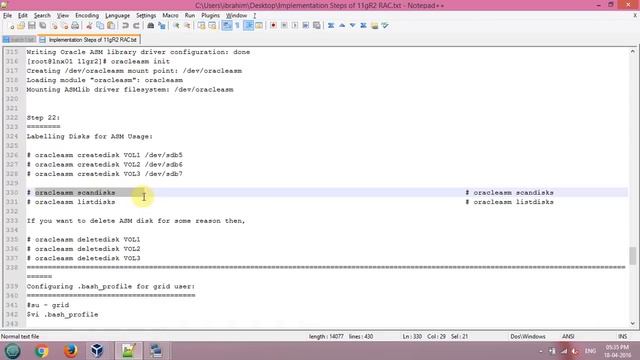Click the Notepad++ taskbar icon
The image size is (640, 360).
pos(128,351)
